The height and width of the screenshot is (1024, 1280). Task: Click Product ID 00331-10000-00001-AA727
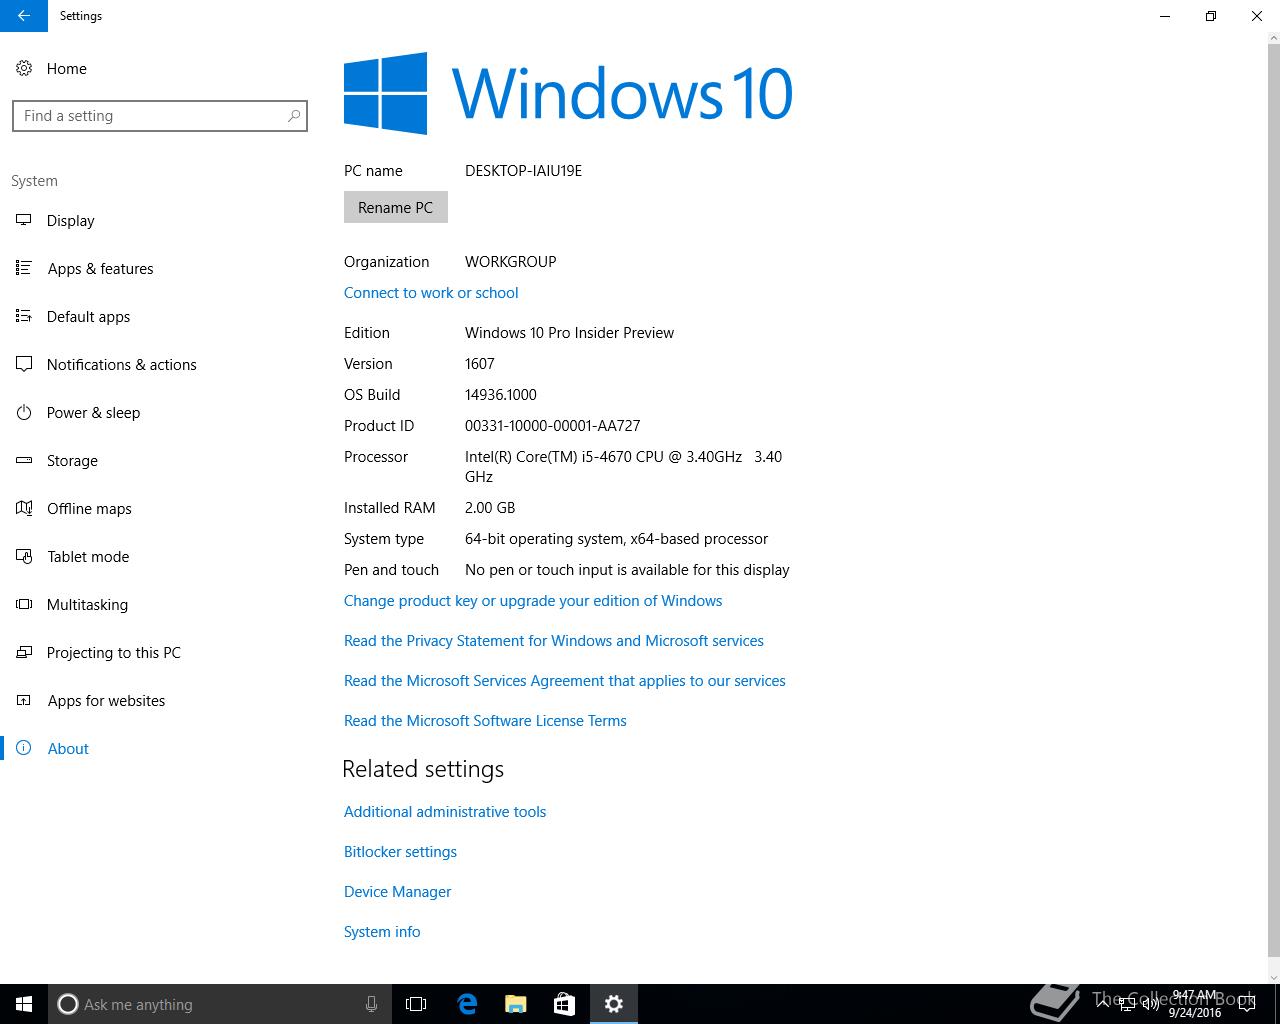click(x=553, y=426)
